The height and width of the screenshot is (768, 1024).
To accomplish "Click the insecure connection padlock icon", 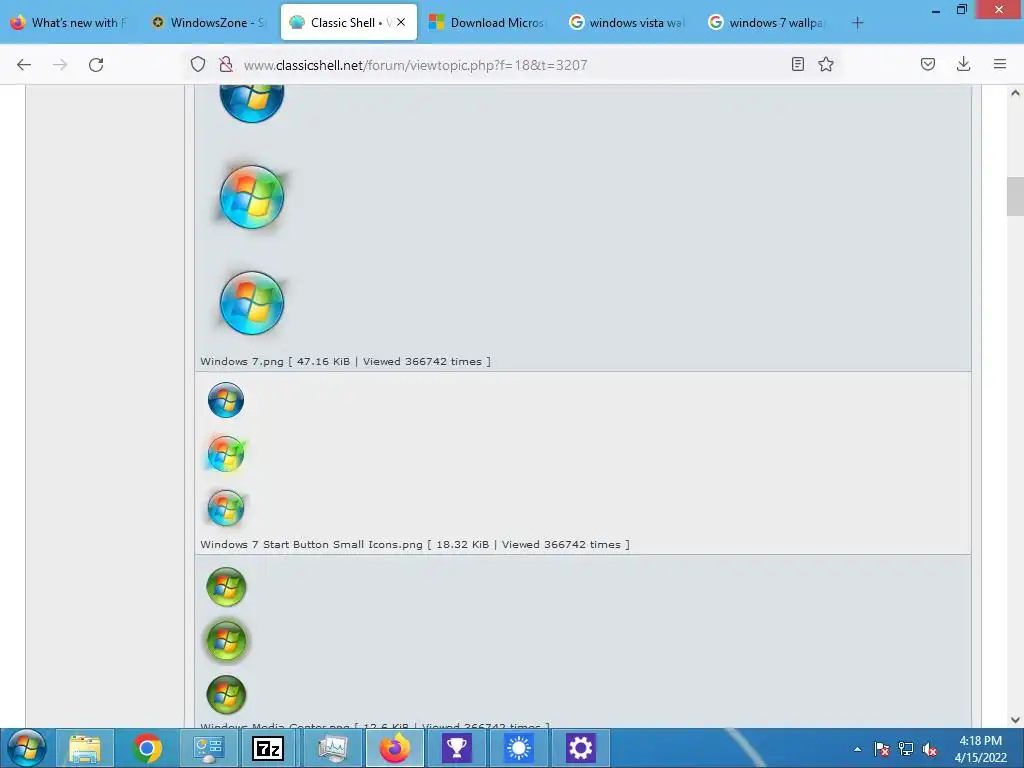I will [226, 64].
